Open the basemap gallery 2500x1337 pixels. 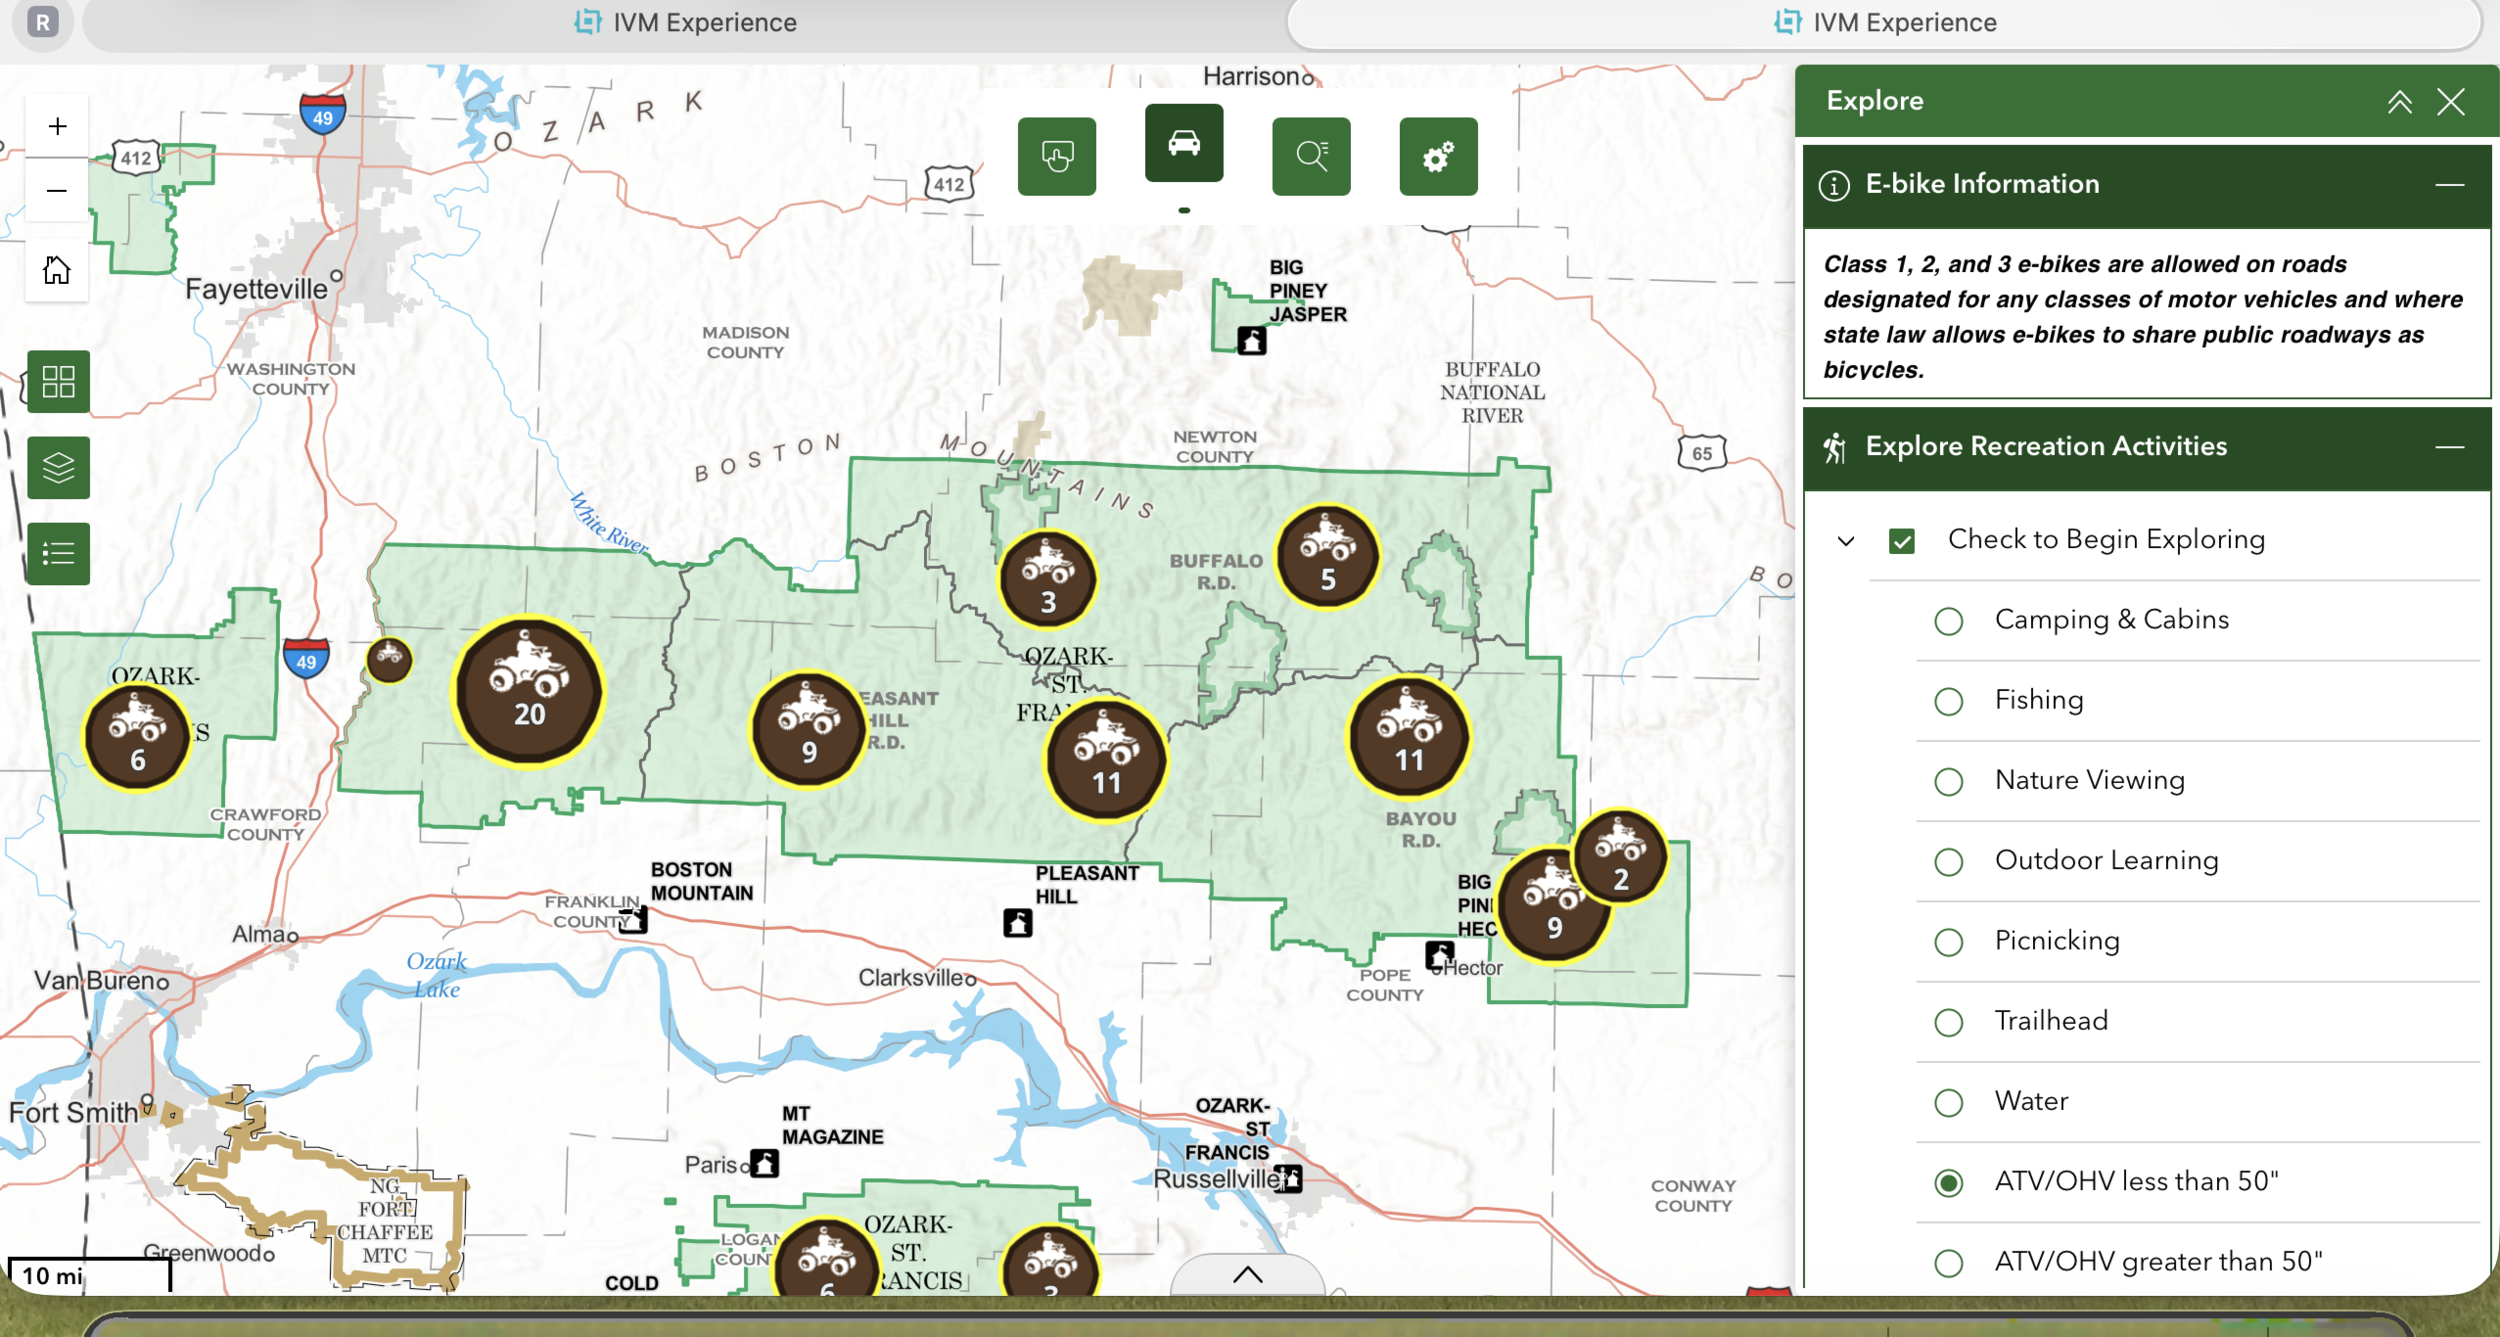point(57,381)
